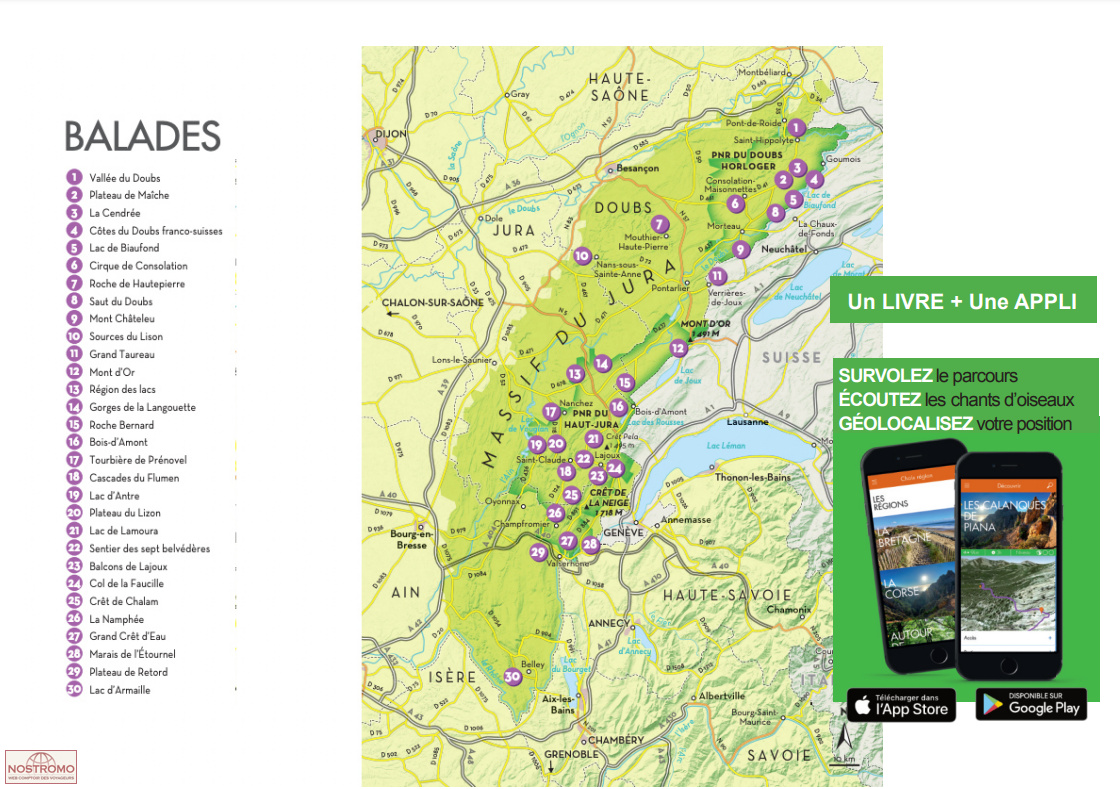Select 'Cascades du Flumen' in the list
This screenshot has height=789, width=1120.
[134, 478]
